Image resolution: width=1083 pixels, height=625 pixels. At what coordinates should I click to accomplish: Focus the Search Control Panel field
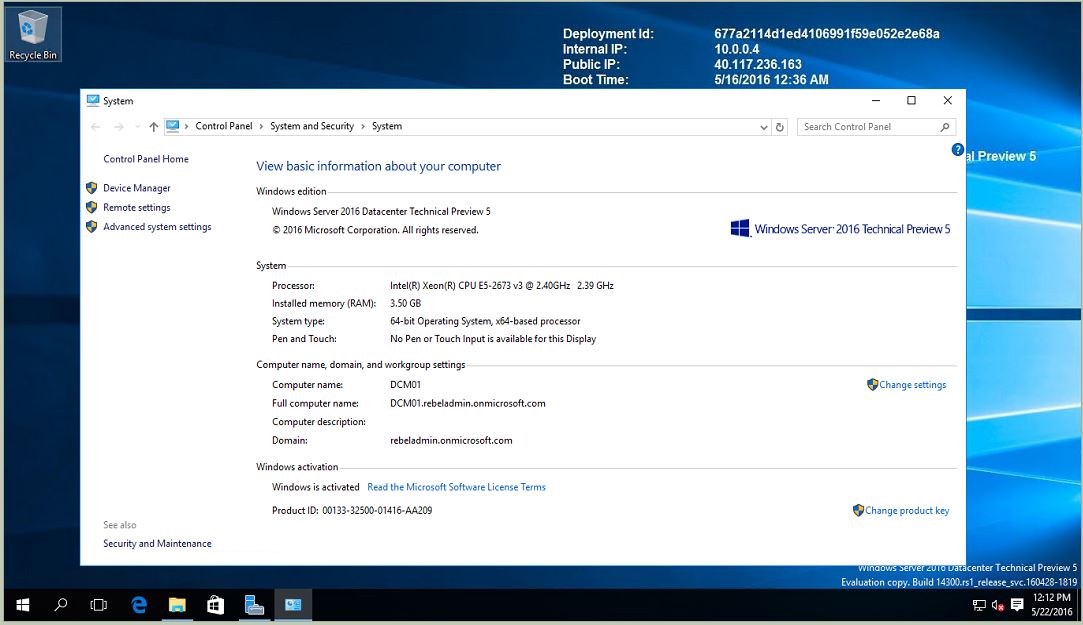point(876,127)
